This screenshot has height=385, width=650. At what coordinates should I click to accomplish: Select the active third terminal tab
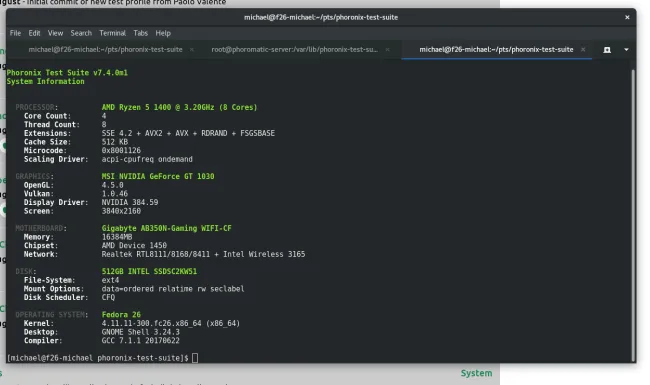tap(496, 50)
